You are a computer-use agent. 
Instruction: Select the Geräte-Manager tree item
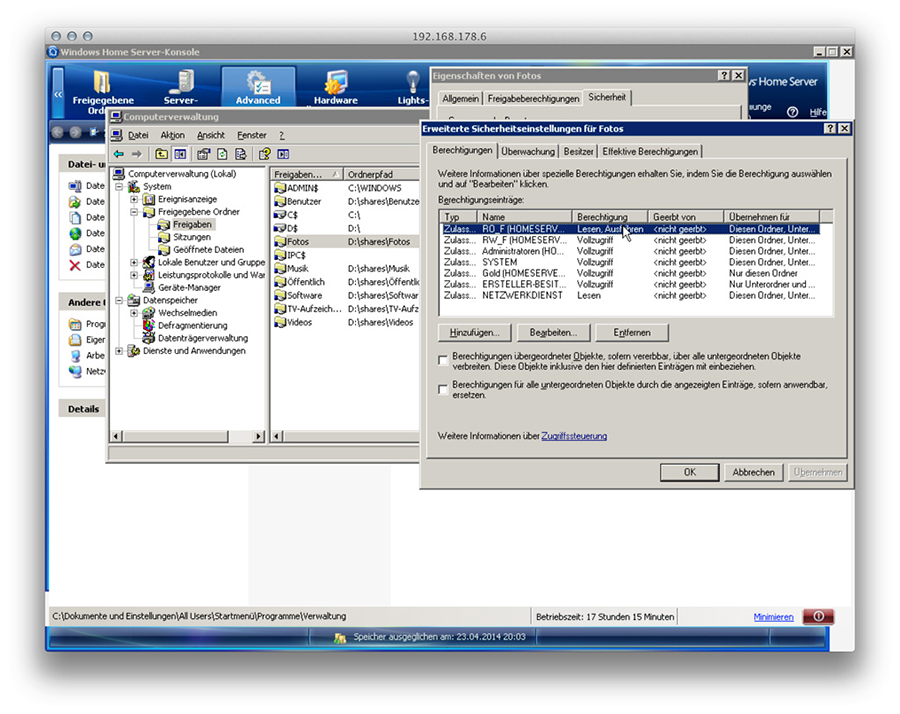coord(189,288)
